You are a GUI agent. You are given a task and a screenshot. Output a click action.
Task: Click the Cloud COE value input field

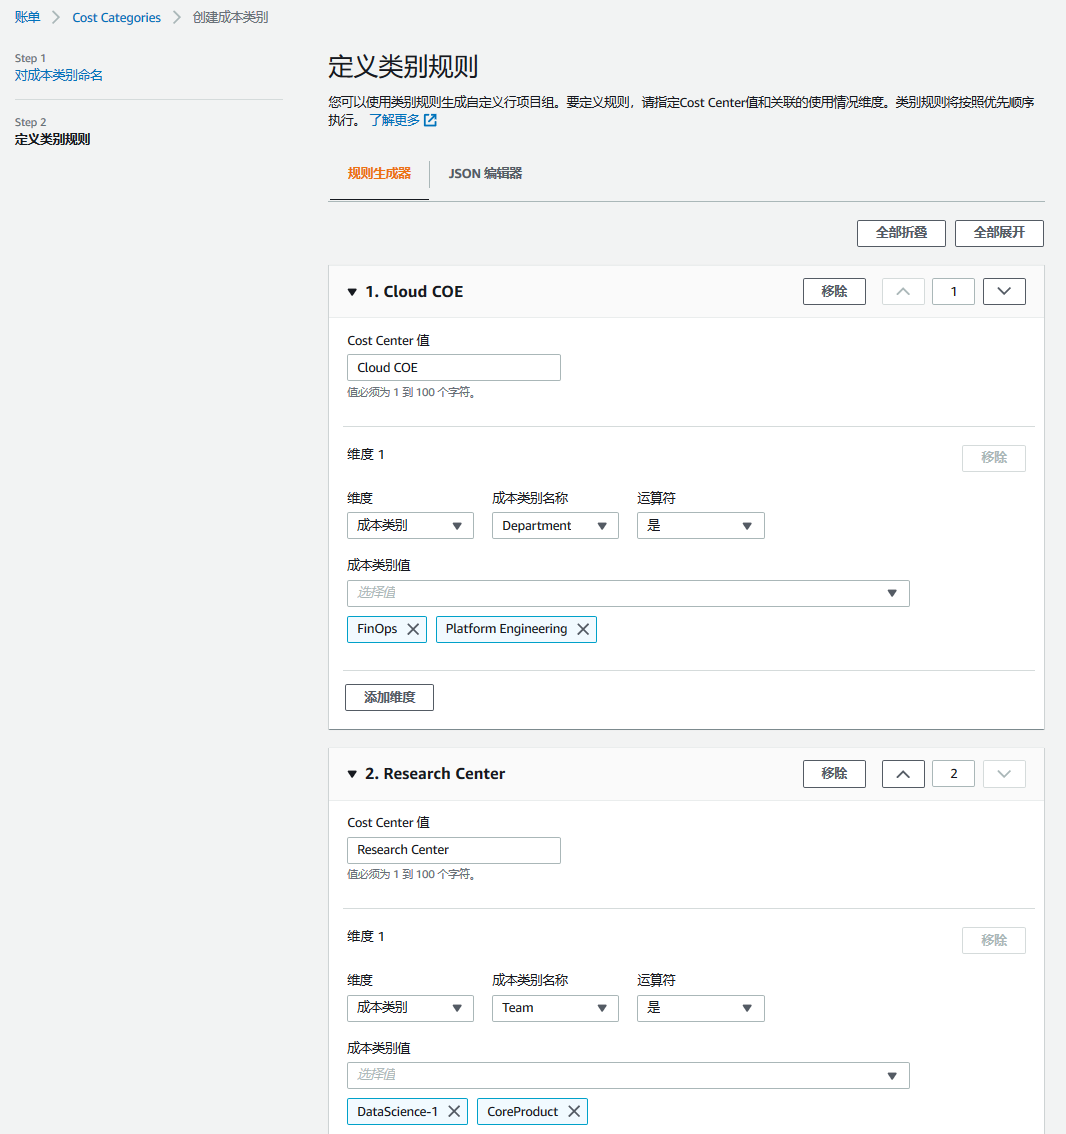click(x=453, y=368)
